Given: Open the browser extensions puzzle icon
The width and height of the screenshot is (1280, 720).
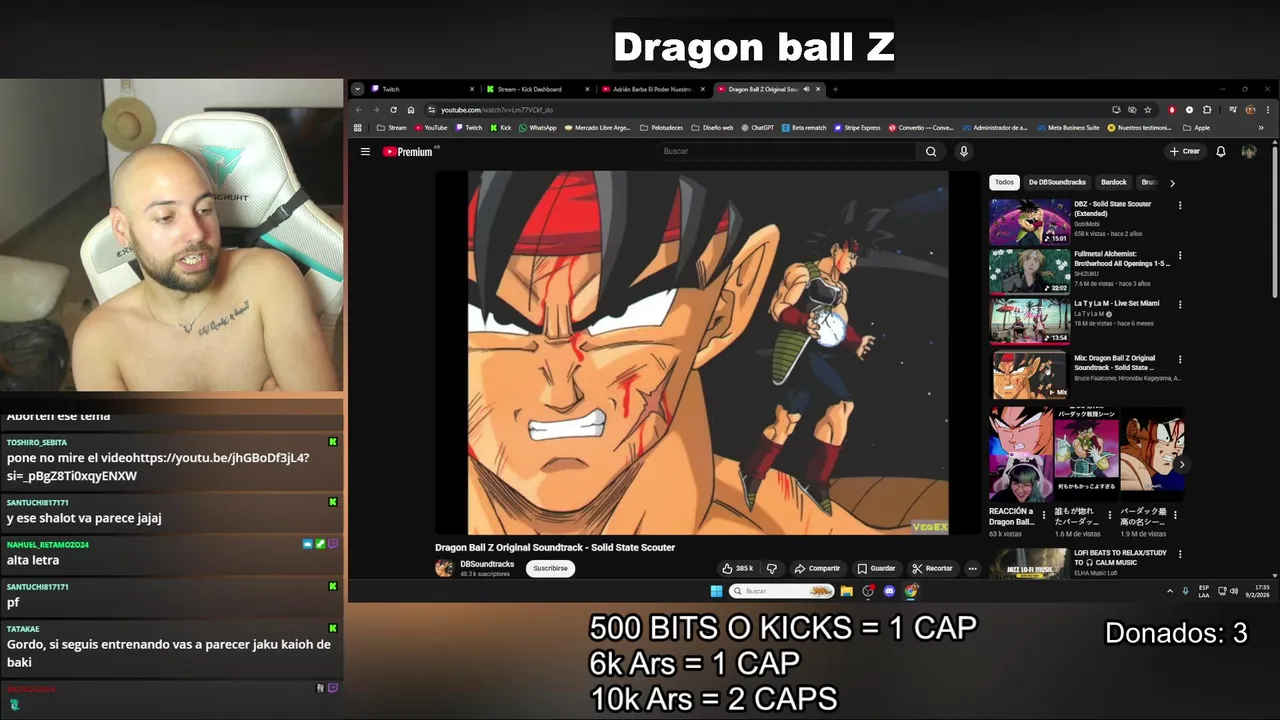Looking at the screenshot, I should tap(1207, 110).
